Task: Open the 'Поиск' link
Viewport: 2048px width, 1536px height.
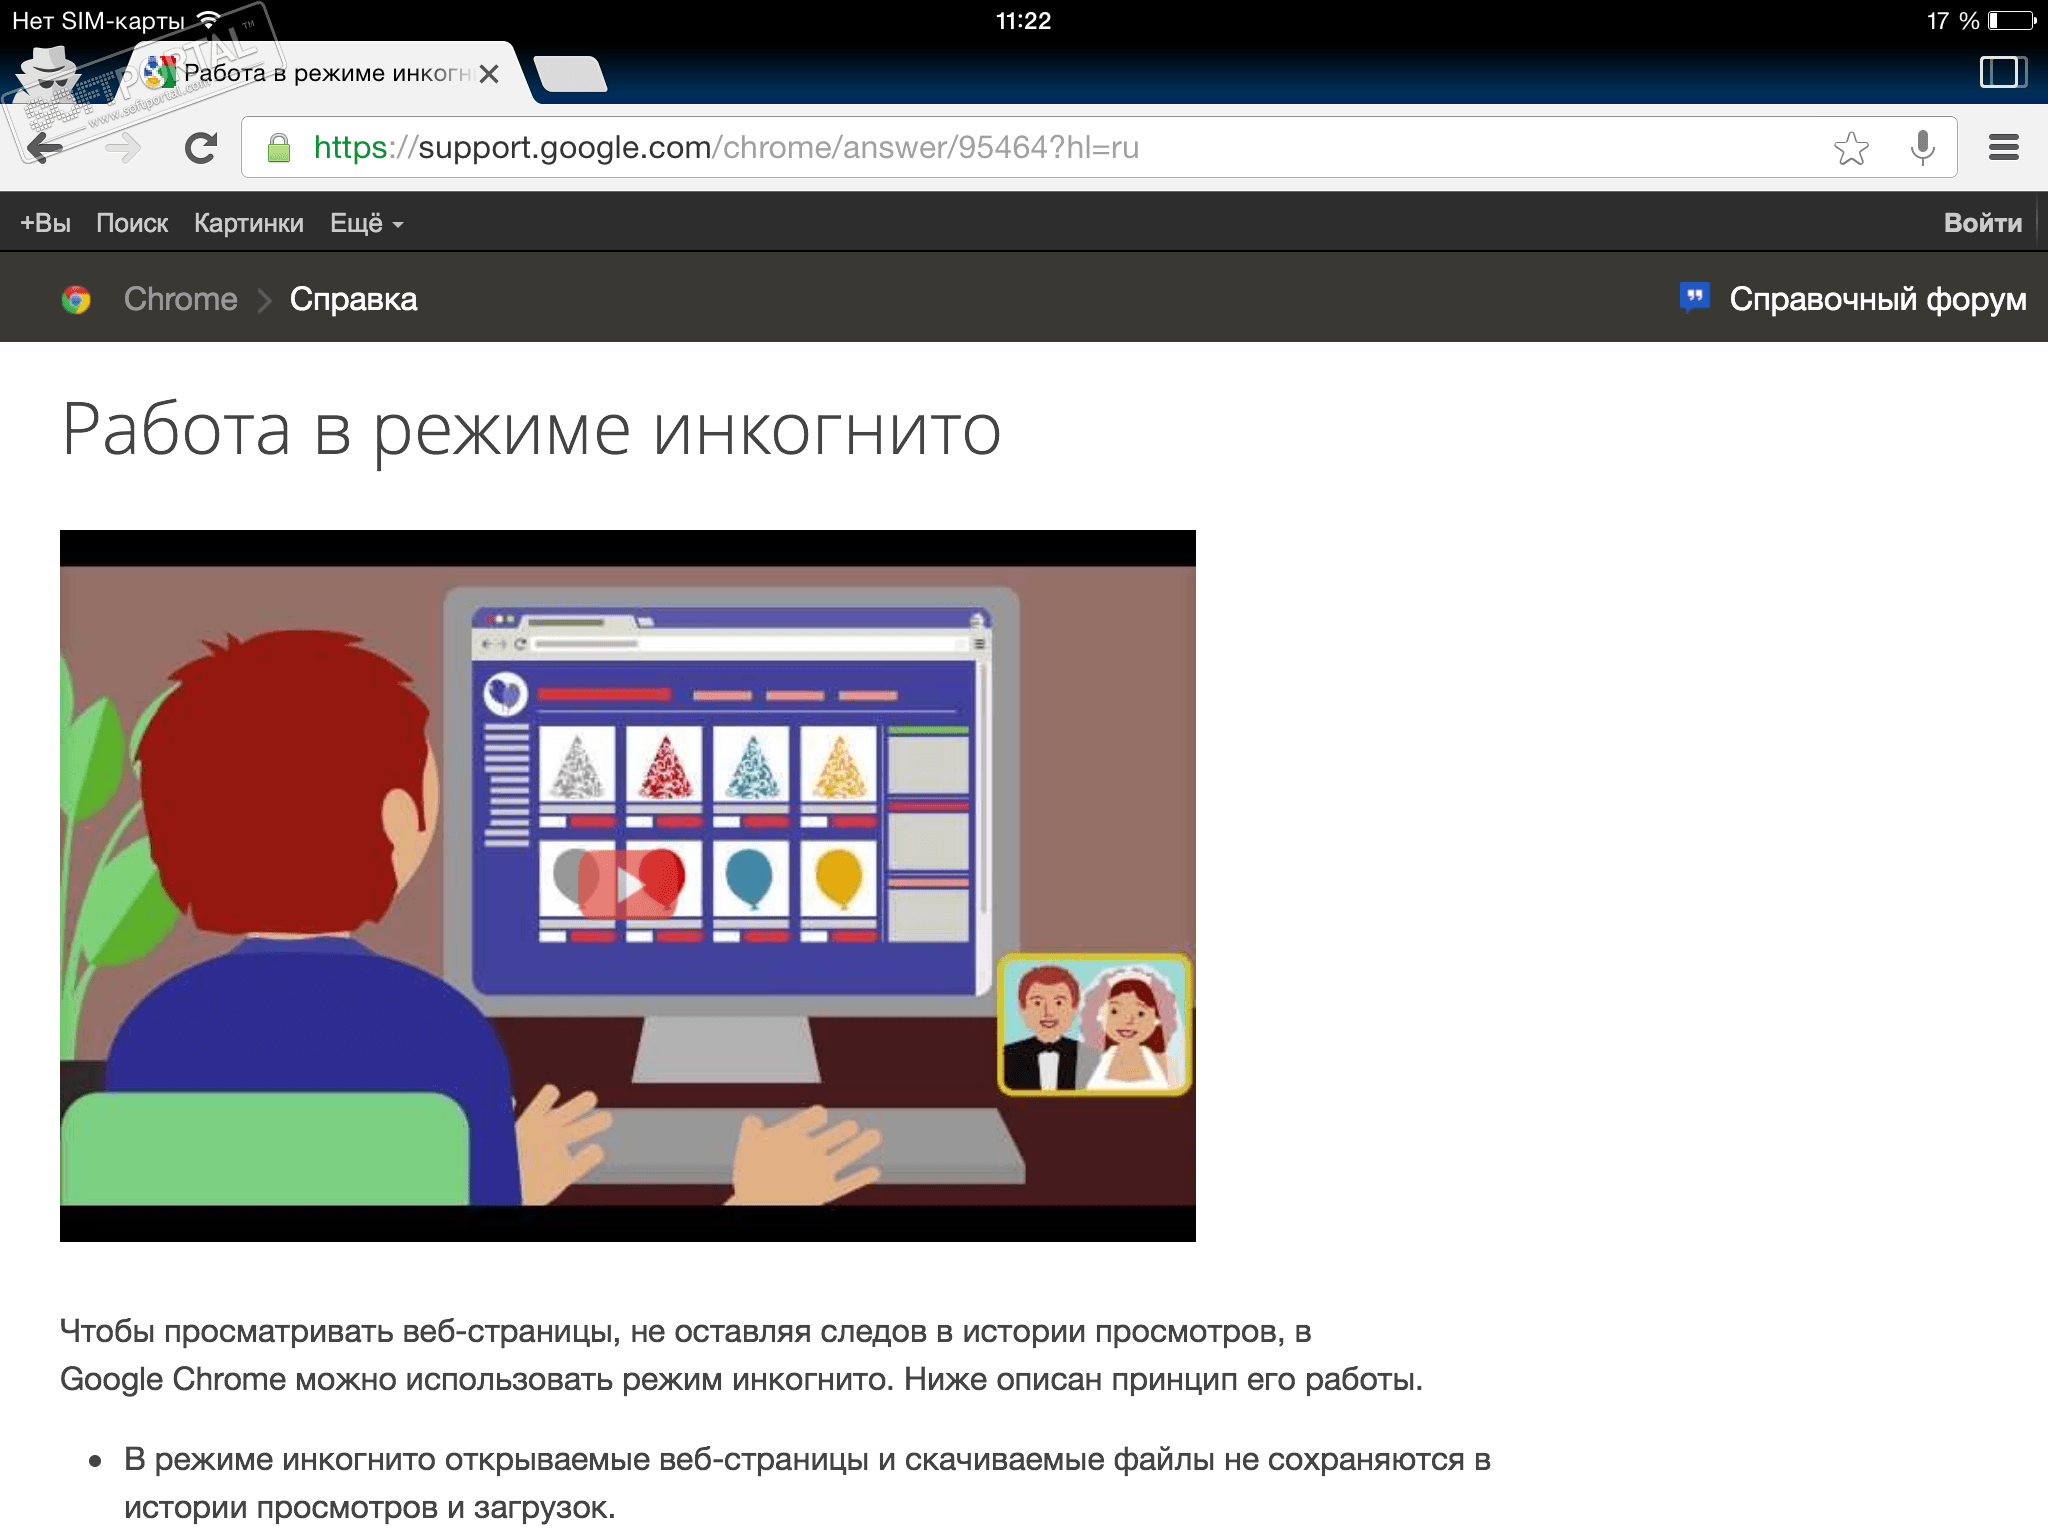Action: point(132,223)
